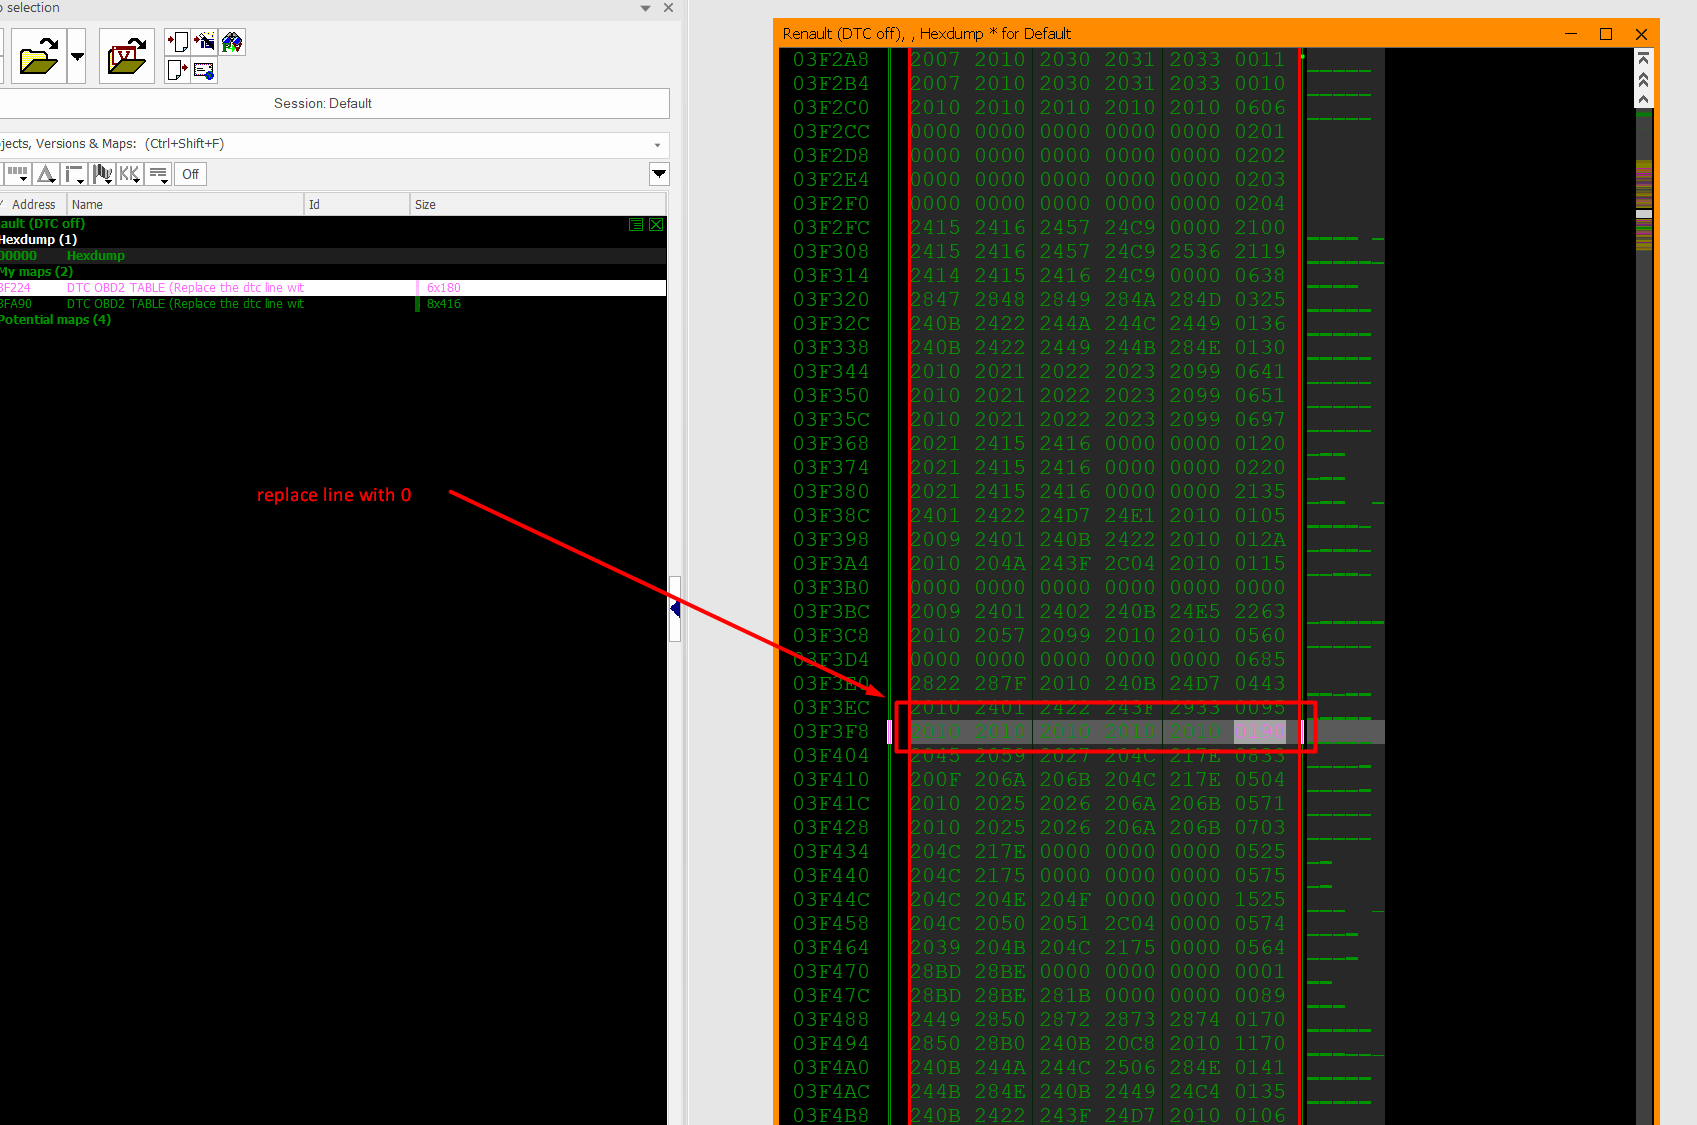Select hex value 2506 in row 03F4A0
1697x1125 pixels.
coord(1130,1068)
